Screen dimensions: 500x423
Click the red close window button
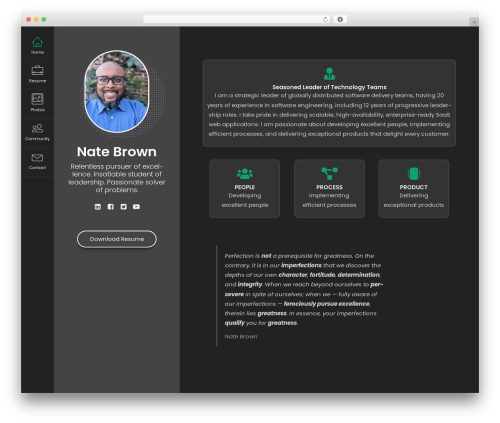[x=29, y=19]
